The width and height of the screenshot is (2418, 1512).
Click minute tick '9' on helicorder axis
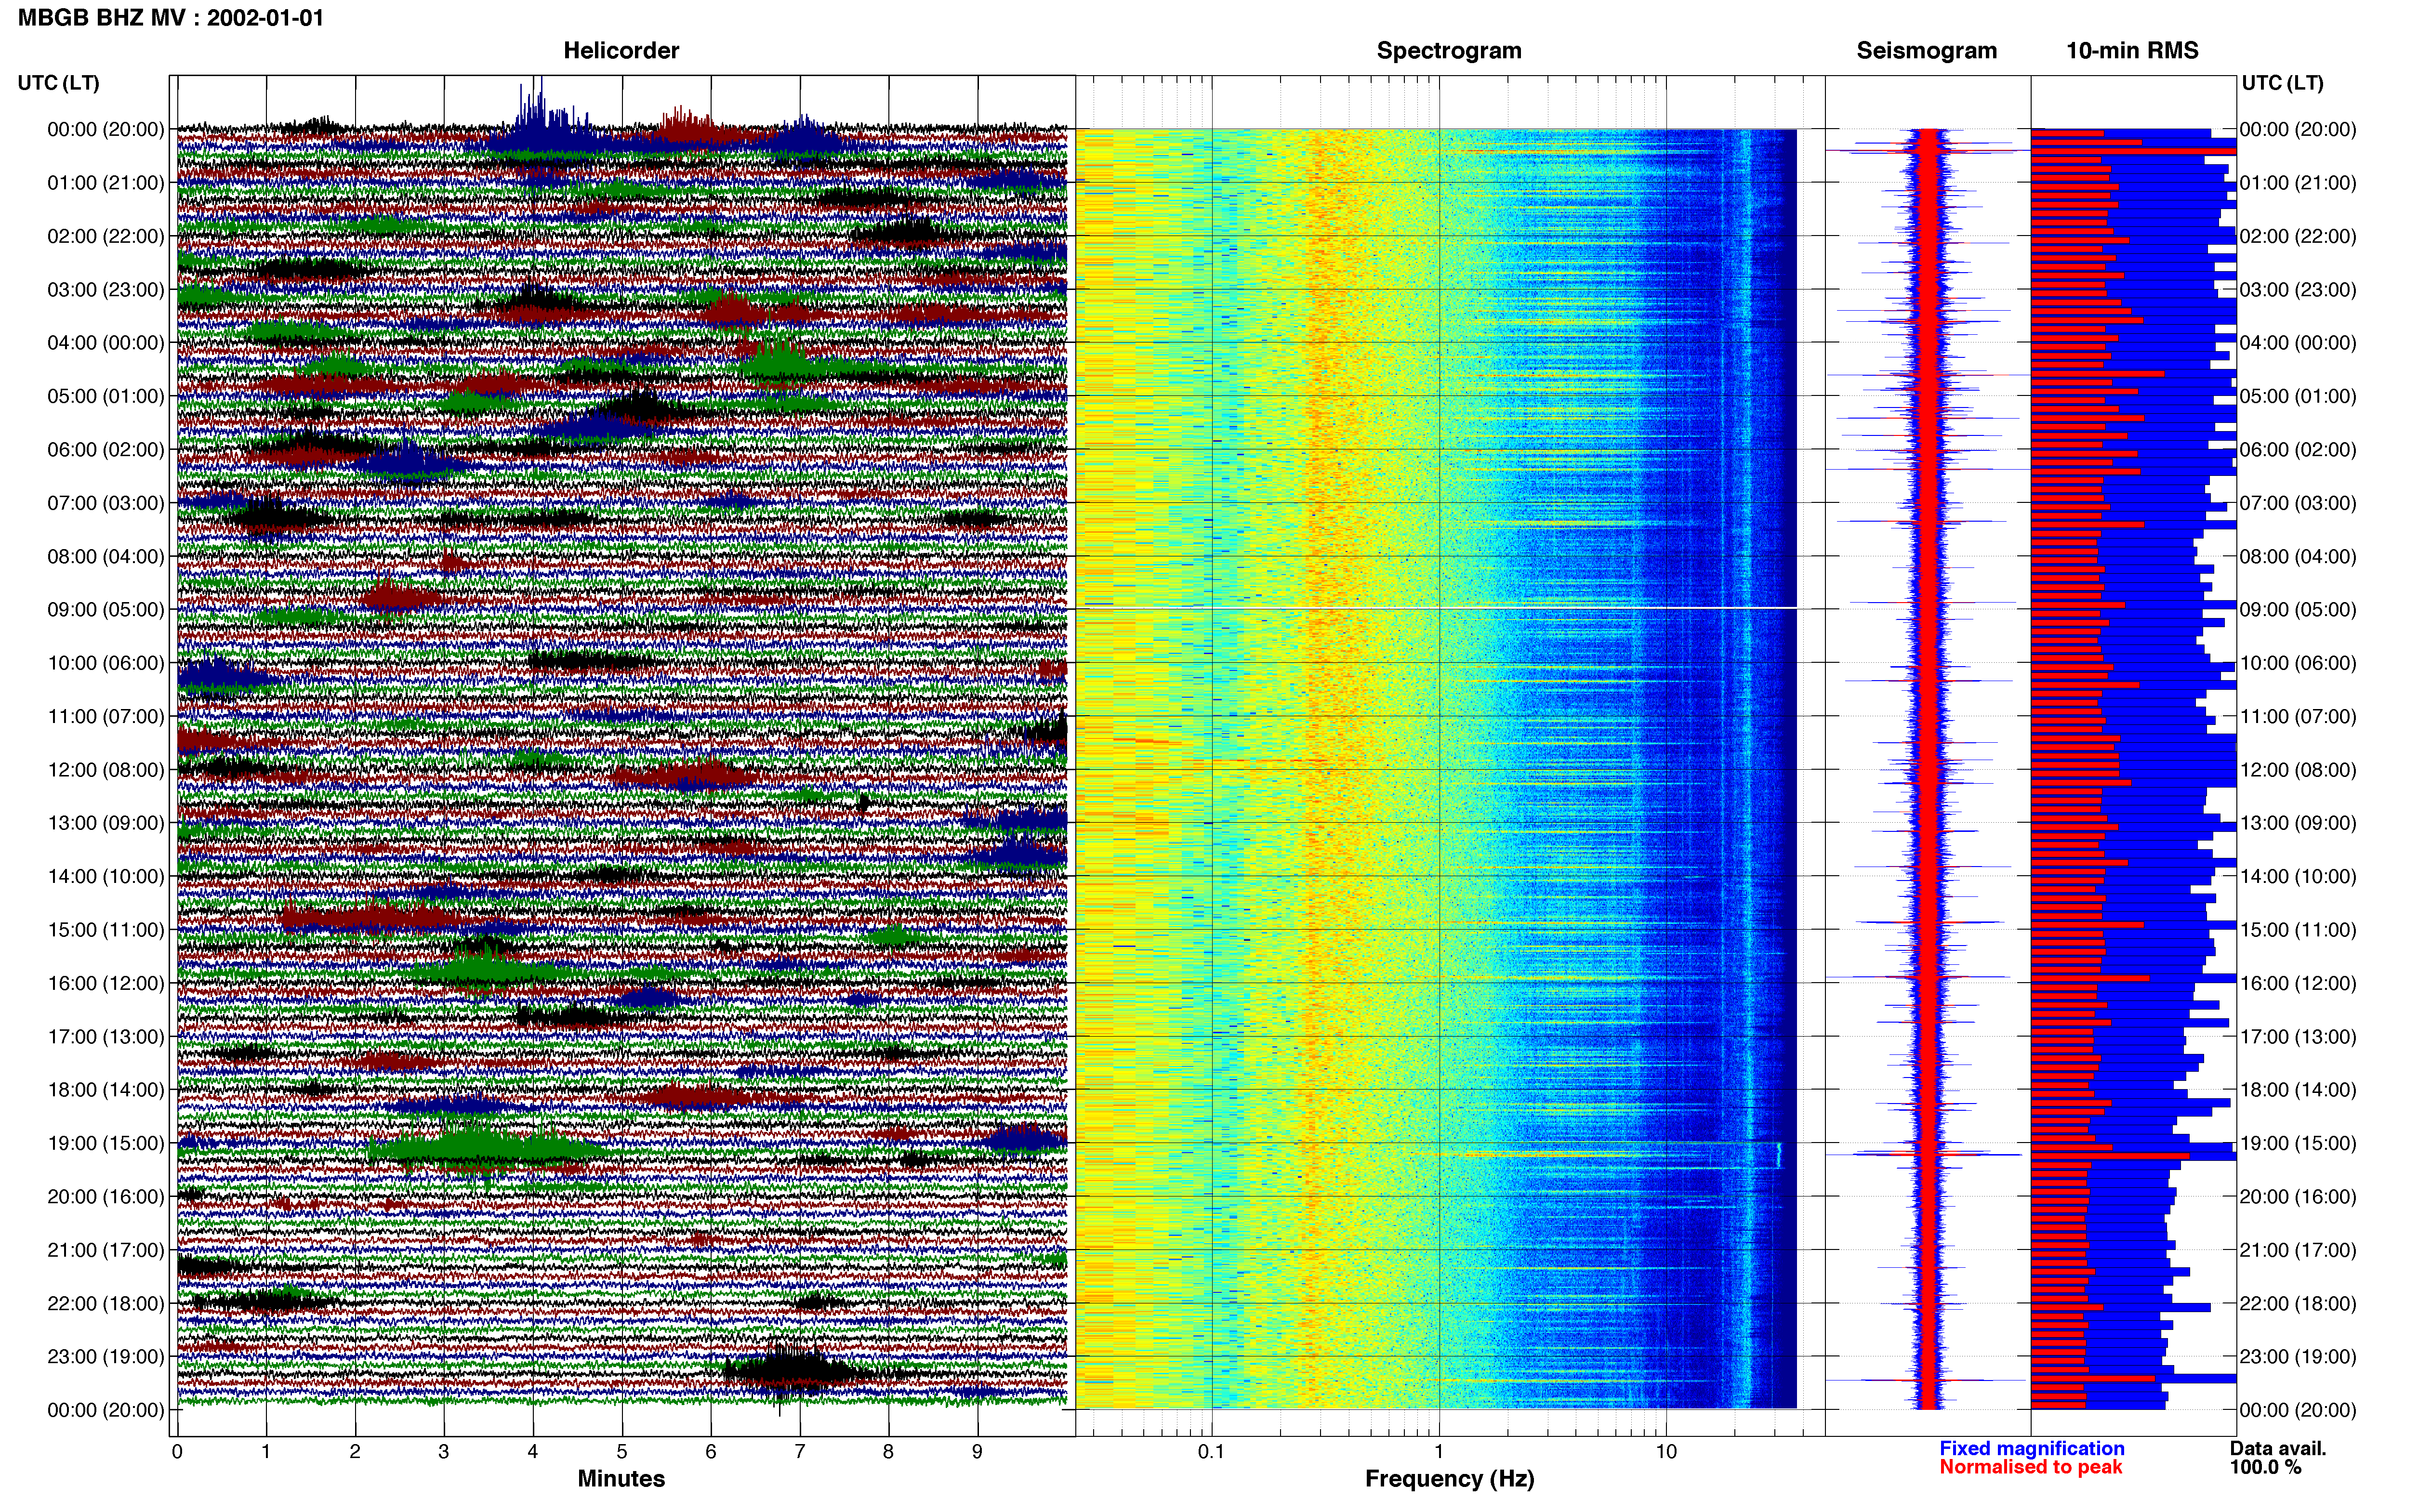(978, 1452)
